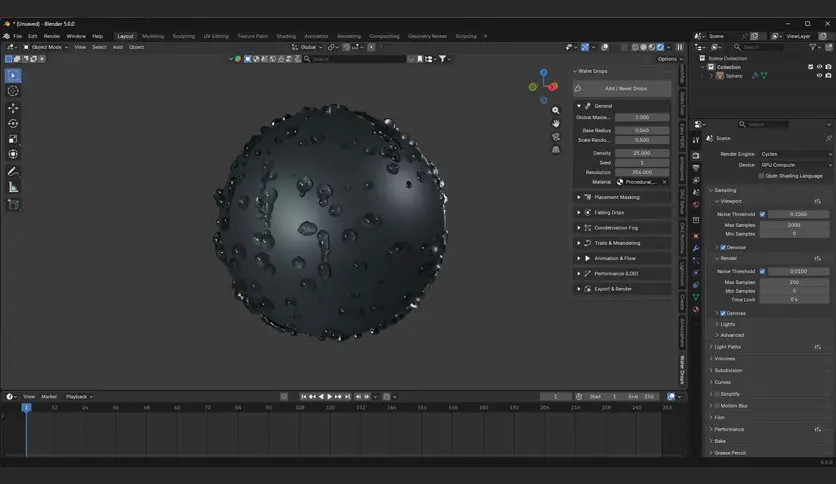Select the 3D Cursor tool
This screenshot has width=836, height=484.
pyautogui.click(x=13, y=91)
